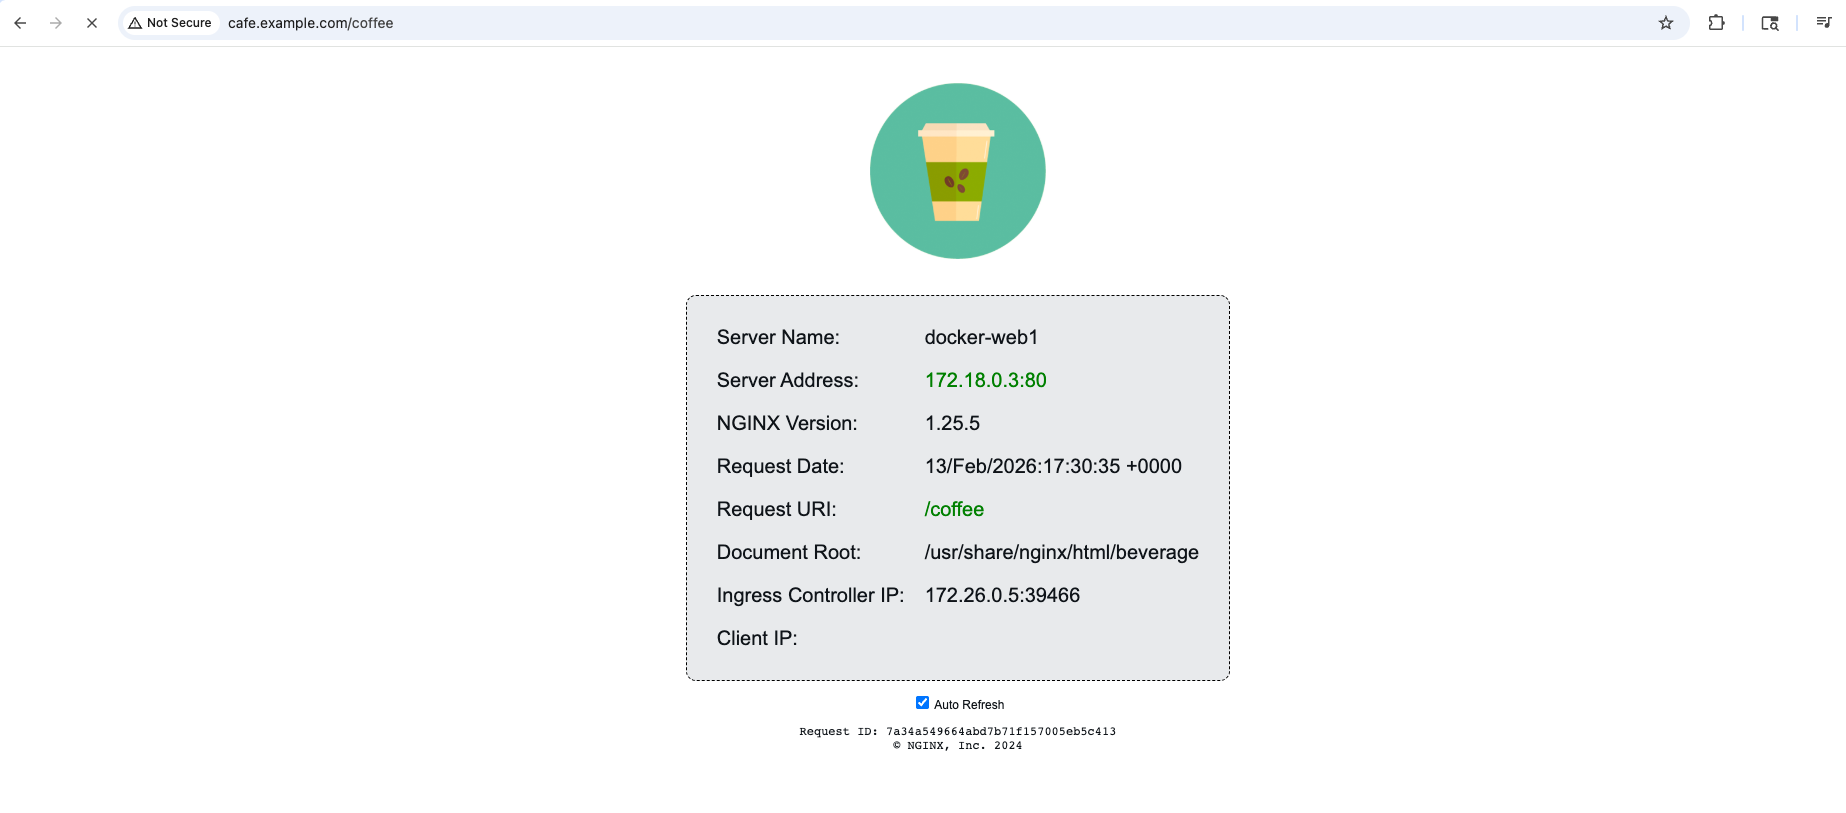Select the server address 172.18.0.3:80
Image resolution: width=1846 pixels, height=813 pixels.
click(985, 380)
